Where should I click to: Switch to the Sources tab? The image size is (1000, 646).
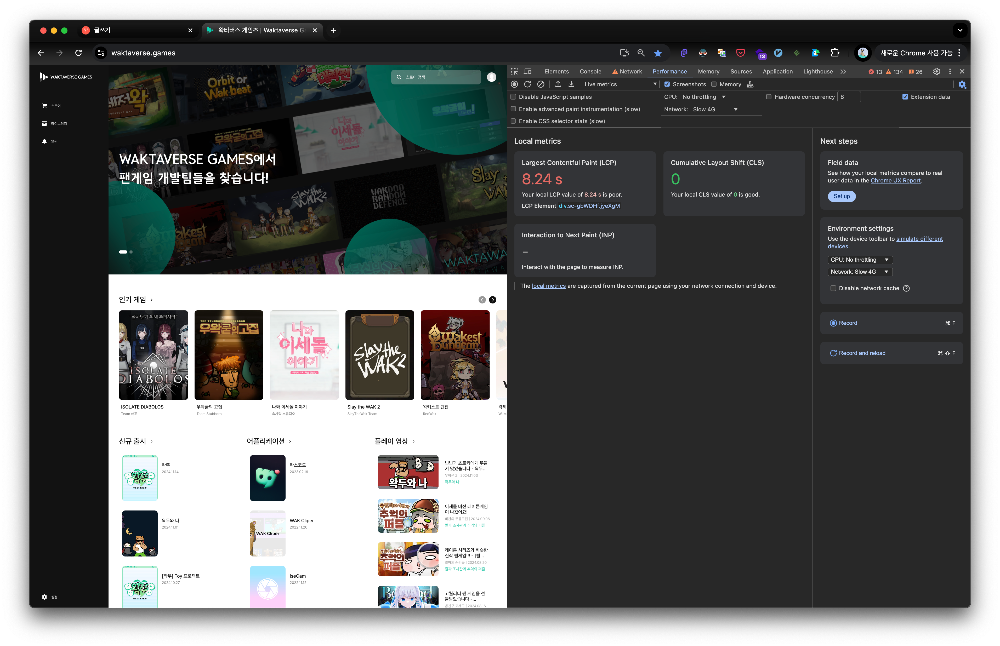pos(741,71)
